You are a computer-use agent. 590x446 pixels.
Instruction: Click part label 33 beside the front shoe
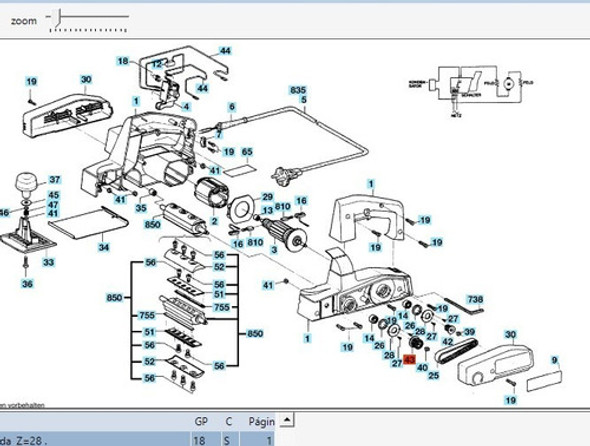point(49,262)
